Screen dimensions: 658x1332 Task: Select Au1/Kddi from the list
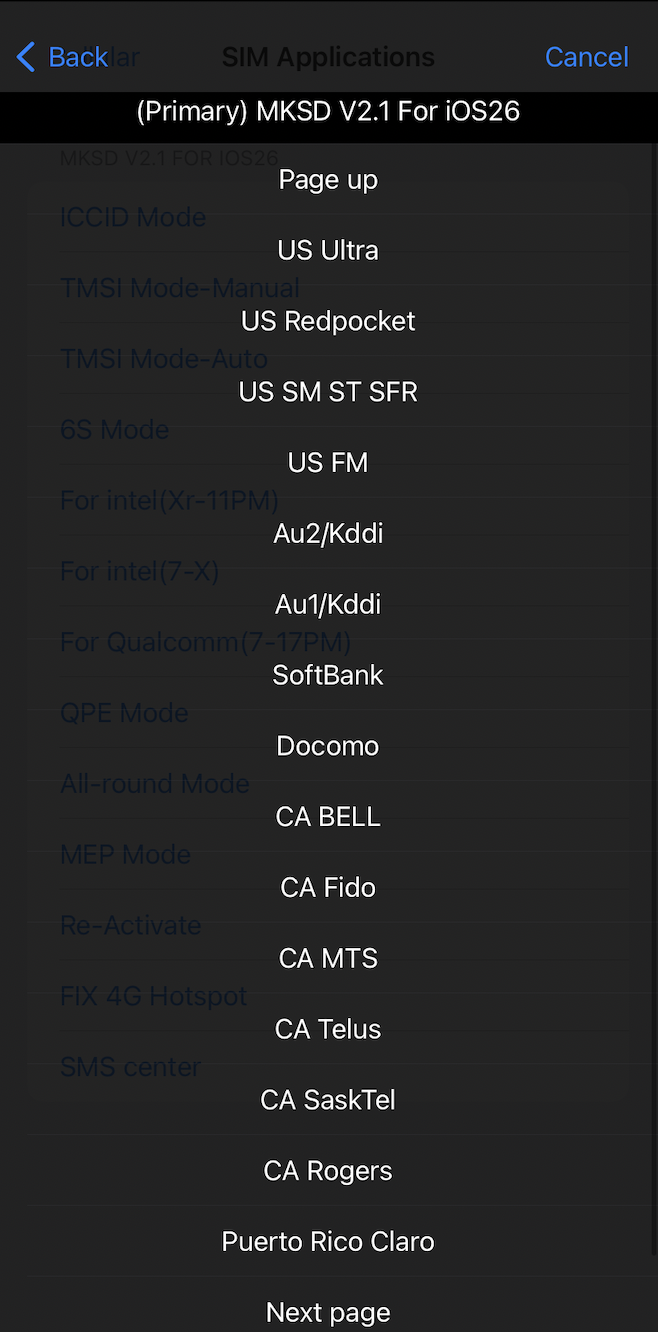pos(328,605)
